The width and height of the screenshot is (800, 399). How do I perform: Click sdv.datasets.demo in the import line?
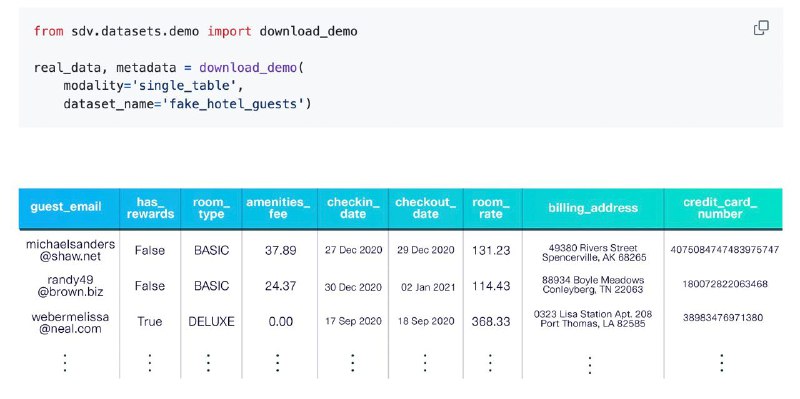[x=135, y=32]
